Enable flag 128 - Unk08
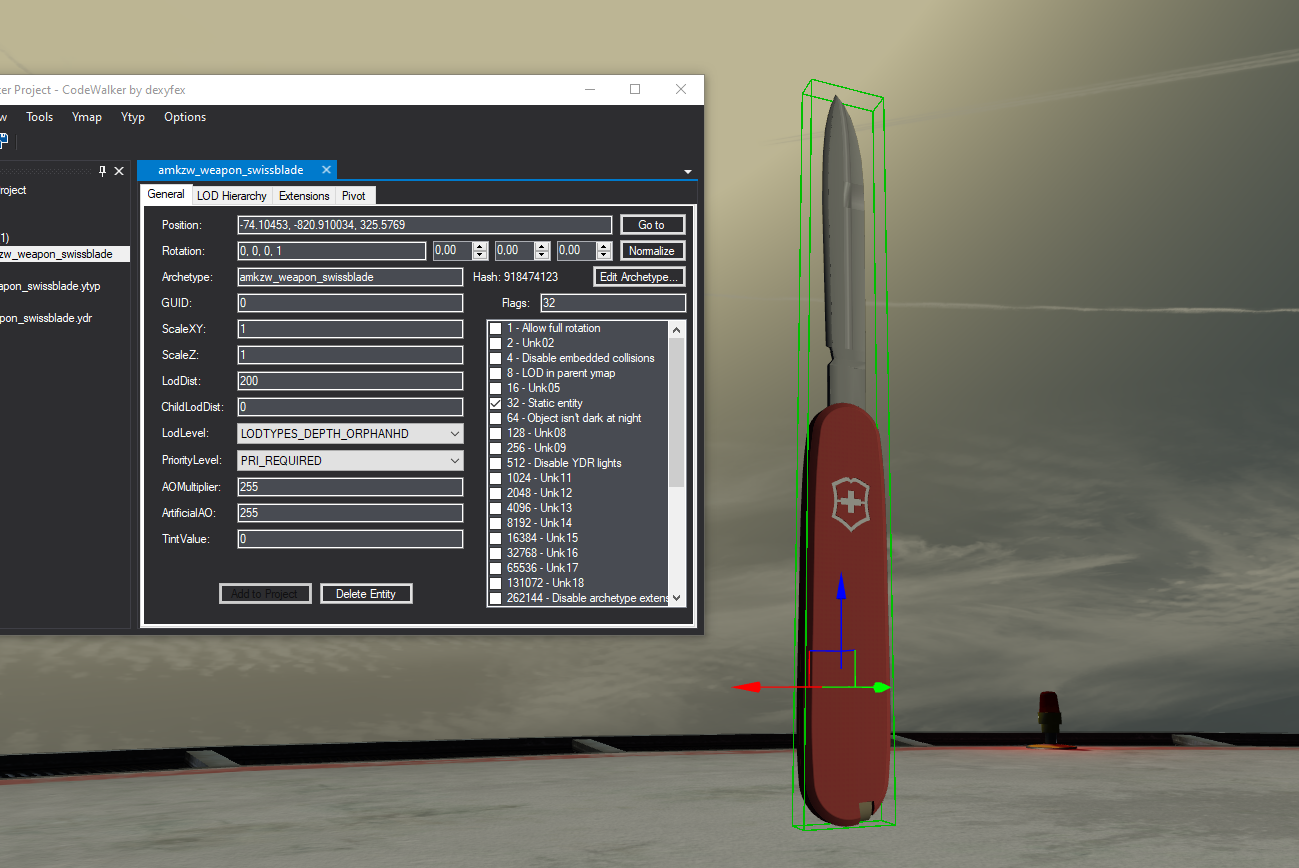Screen dimensions: 1299x868 [x=495, y=433]
